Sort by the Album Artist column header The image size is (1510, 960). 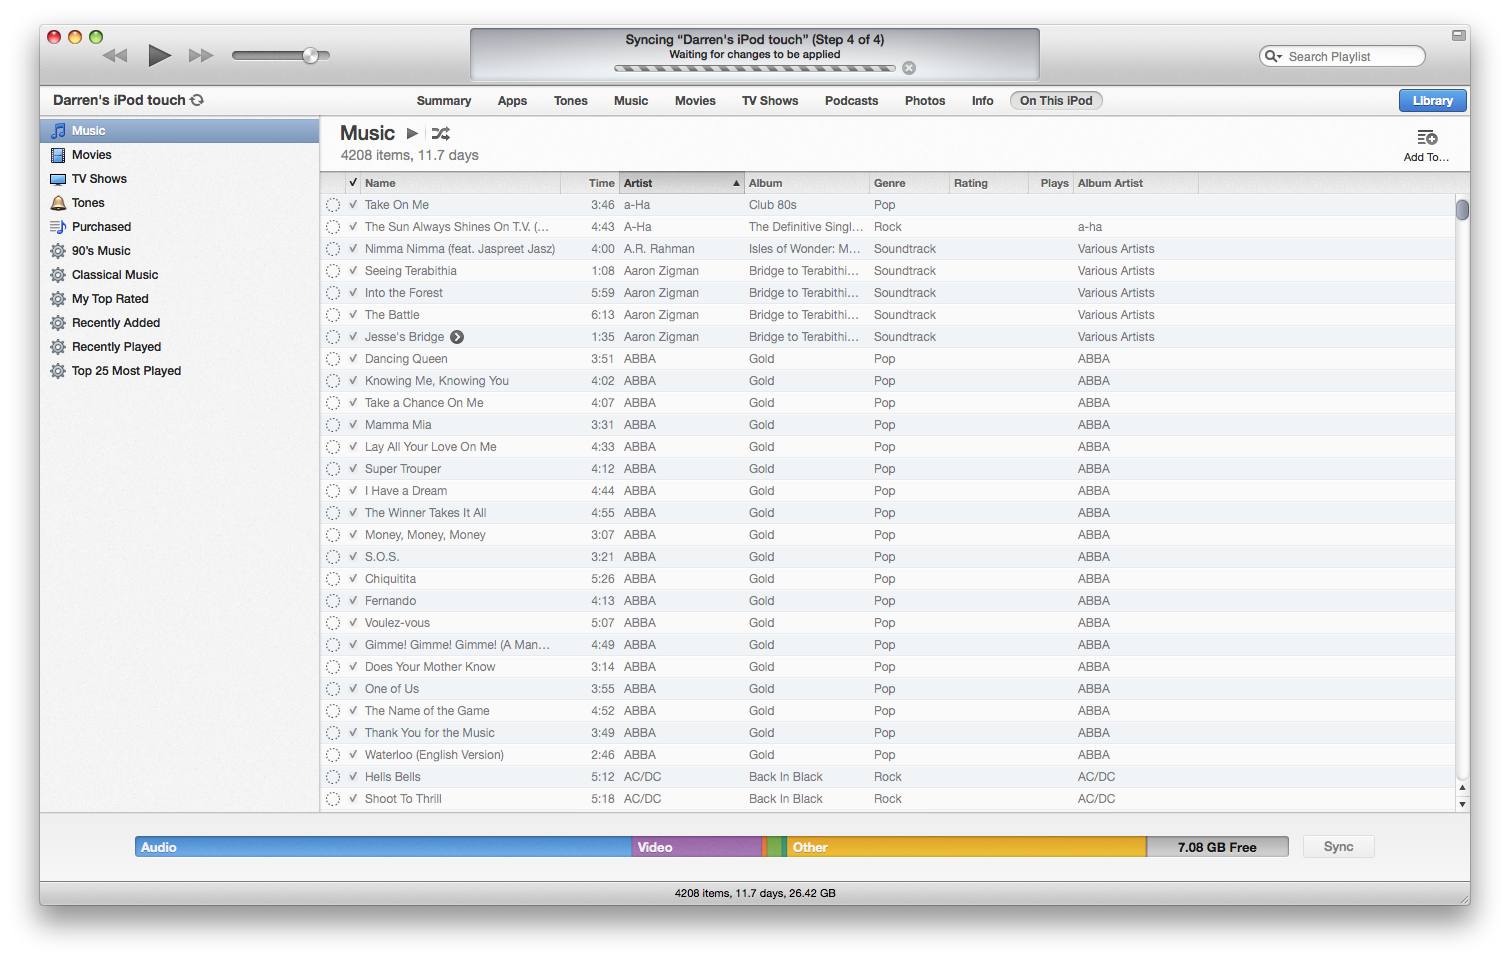click(x=1136, y=183)
